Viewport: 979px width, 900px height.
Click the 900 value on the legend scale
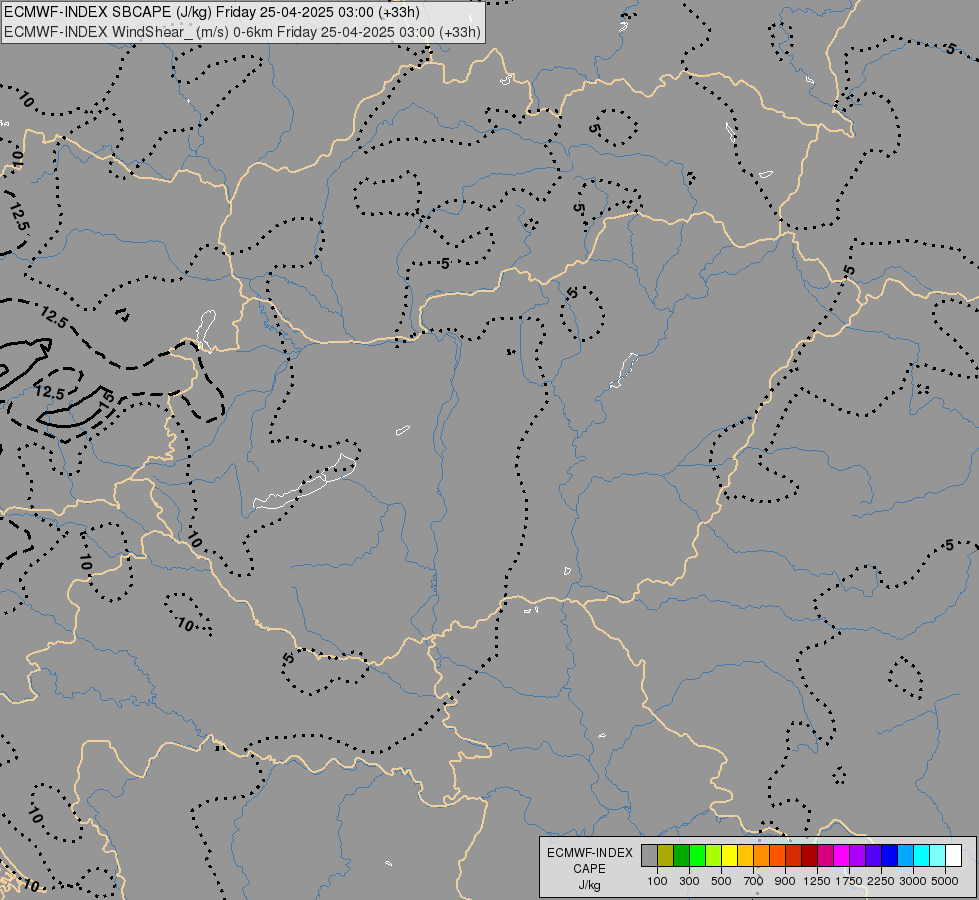(x=785, y=881)
